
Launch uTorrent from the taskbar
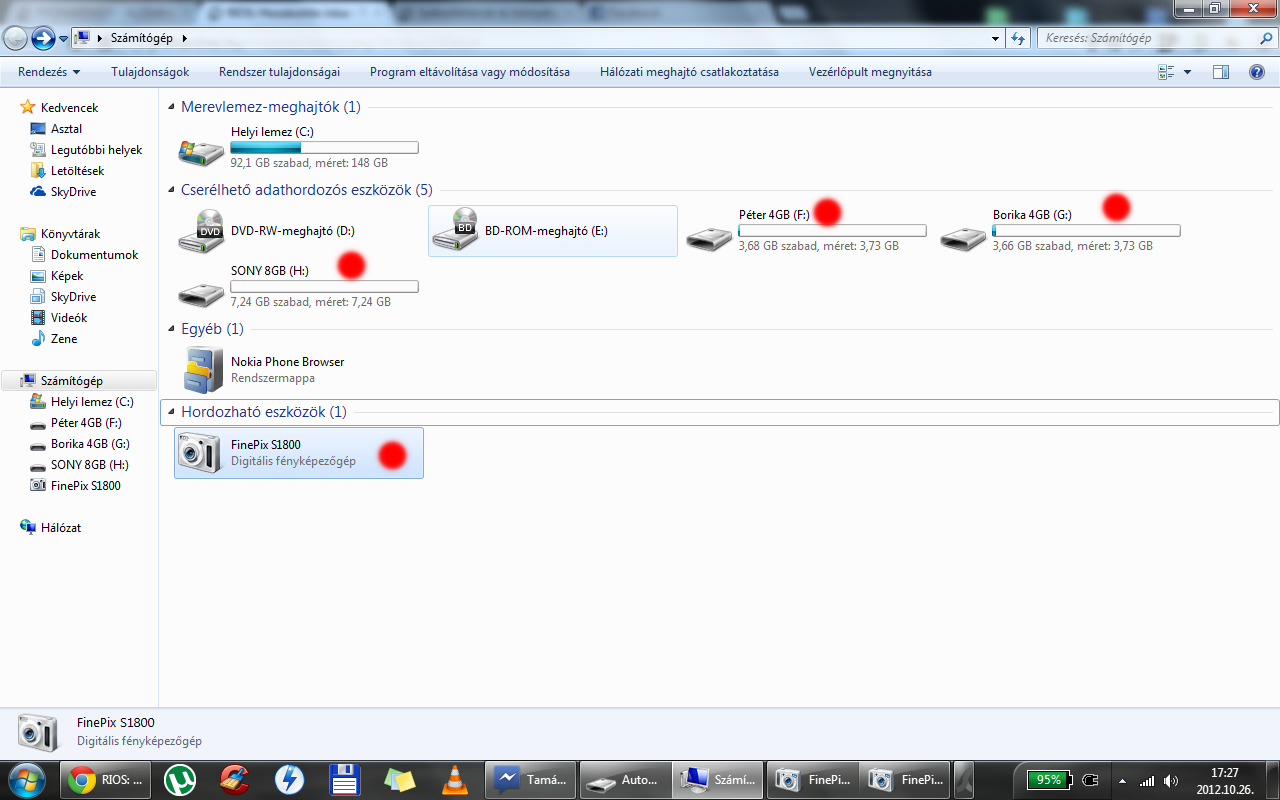pyautogui.click(x=180, y=779)
